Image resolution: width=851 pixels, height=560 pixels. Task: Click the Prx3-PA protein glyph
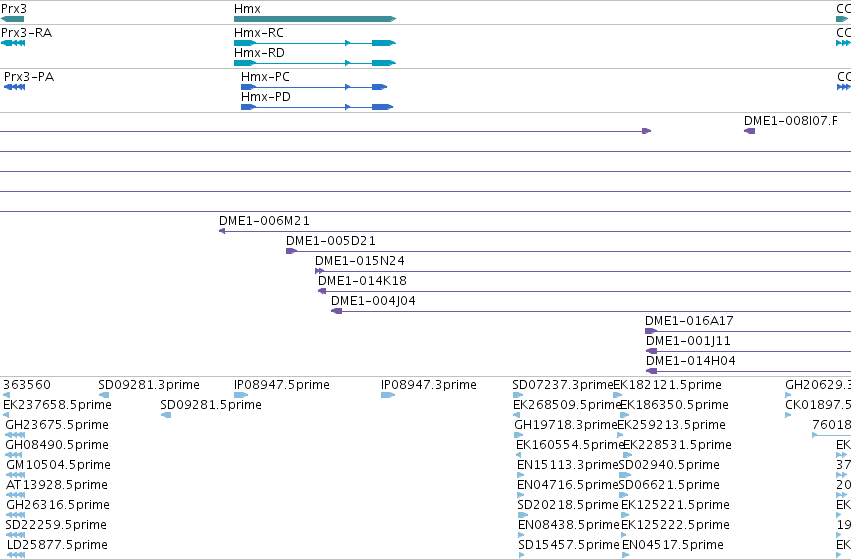tap(15, 87)
